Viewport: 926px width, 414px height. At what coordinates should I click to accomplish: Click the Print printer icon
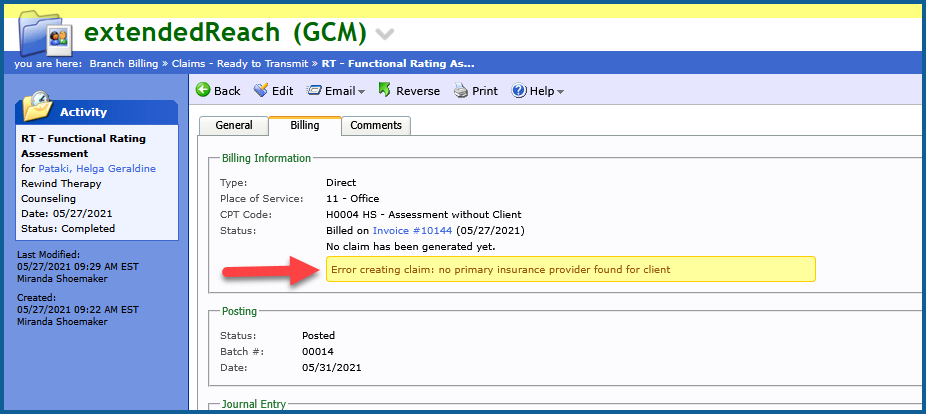click(x=461, y=90)
